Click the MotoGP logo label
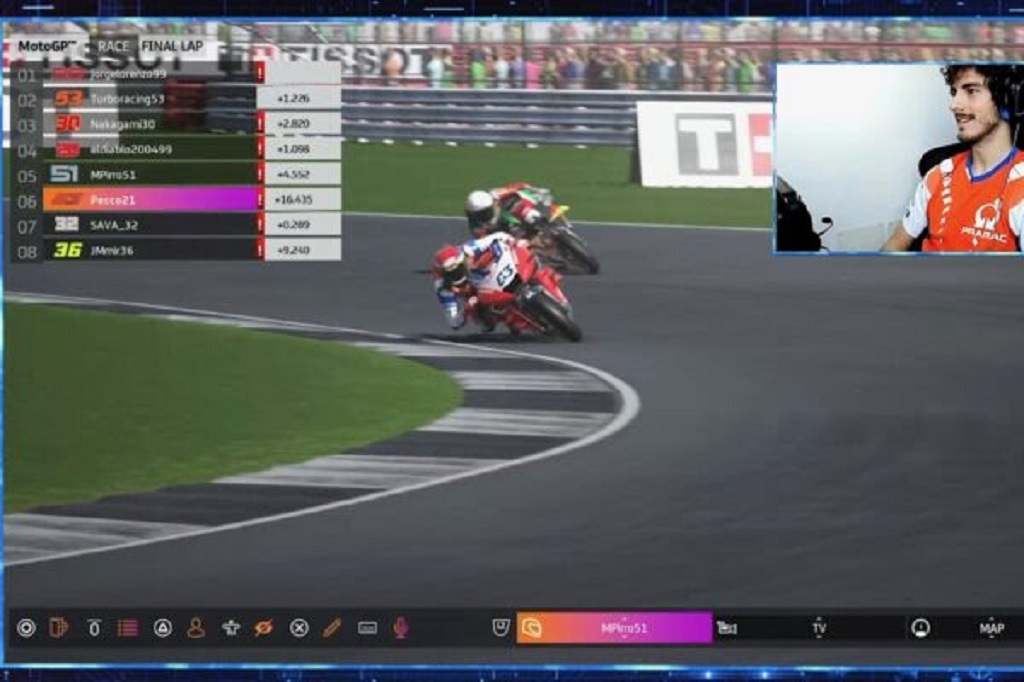This screenshot has height=682, width=1024. pos(47,46)
